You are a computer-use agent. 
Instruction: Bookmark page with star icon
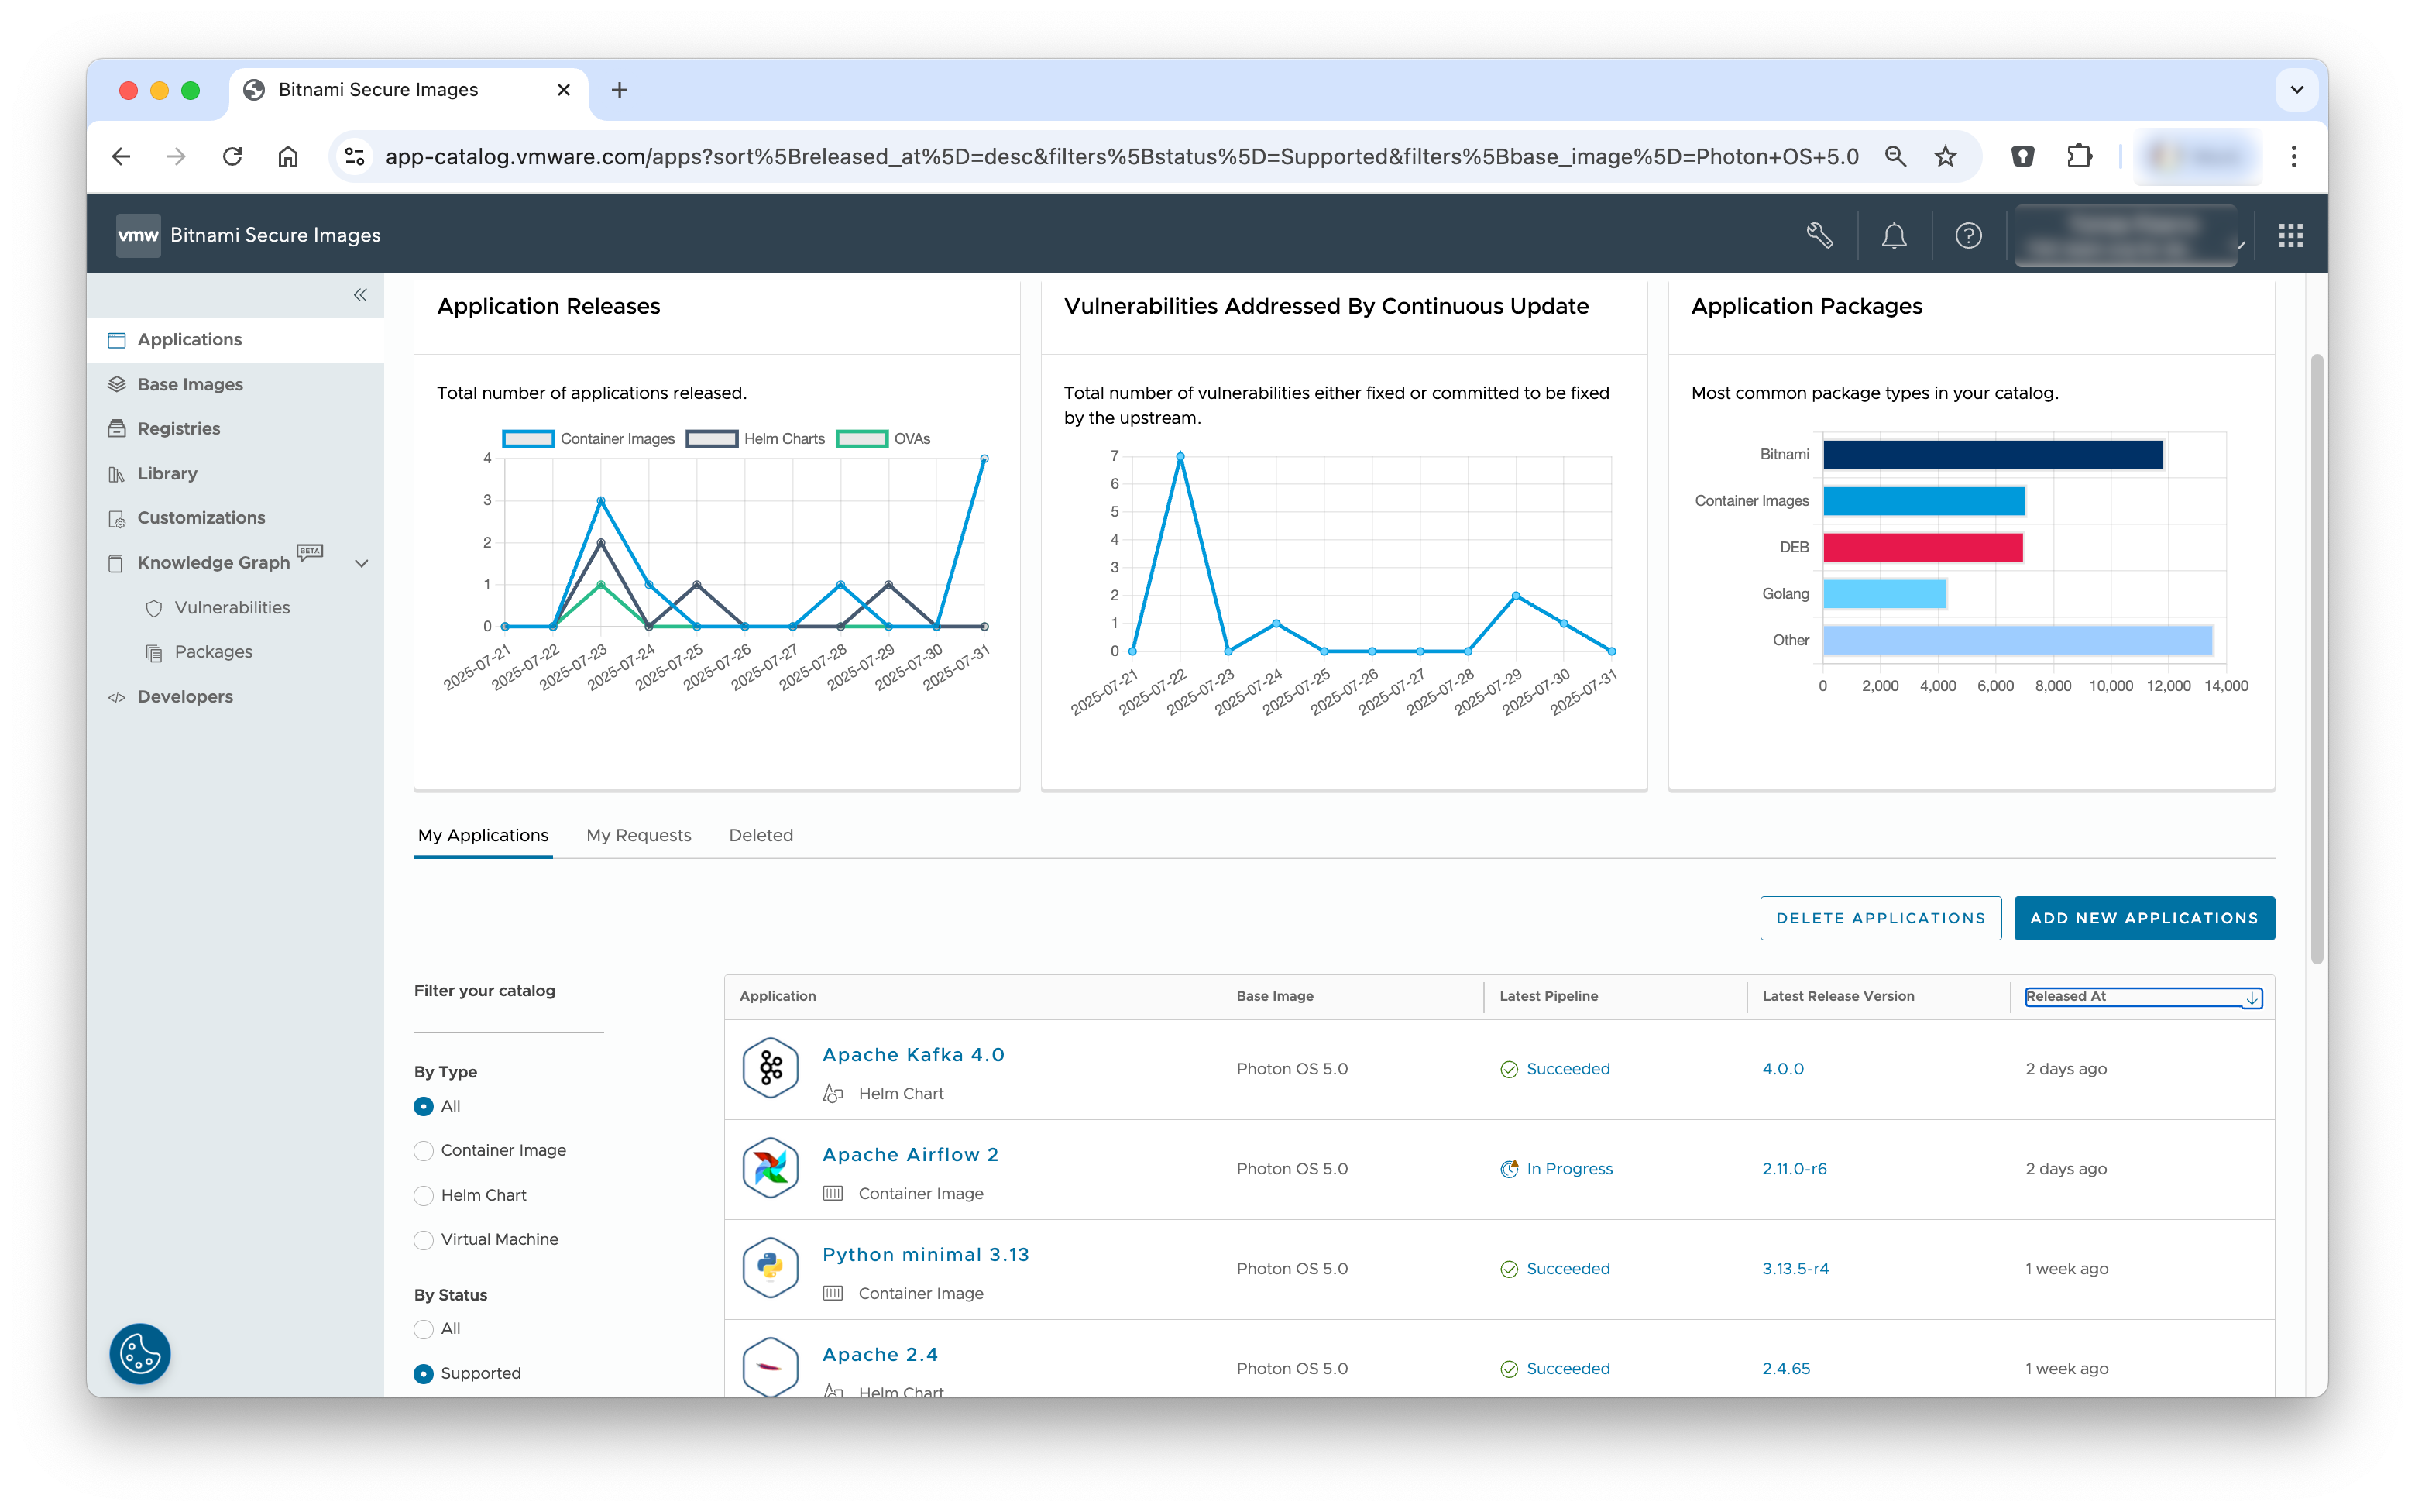click(x=1945, y=156)
